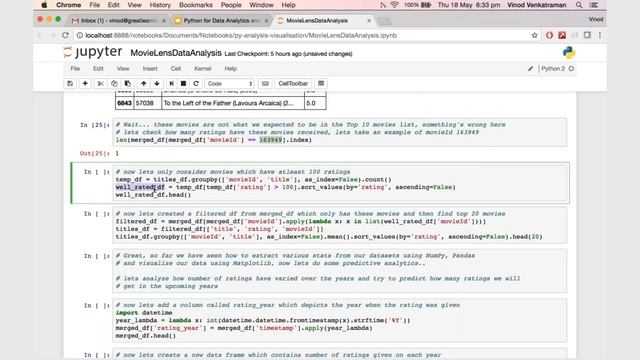The width and height of the screenshot is (640, 360).
Task: Click the toolbar icon after CellToolbar
Action: [321, 83]
